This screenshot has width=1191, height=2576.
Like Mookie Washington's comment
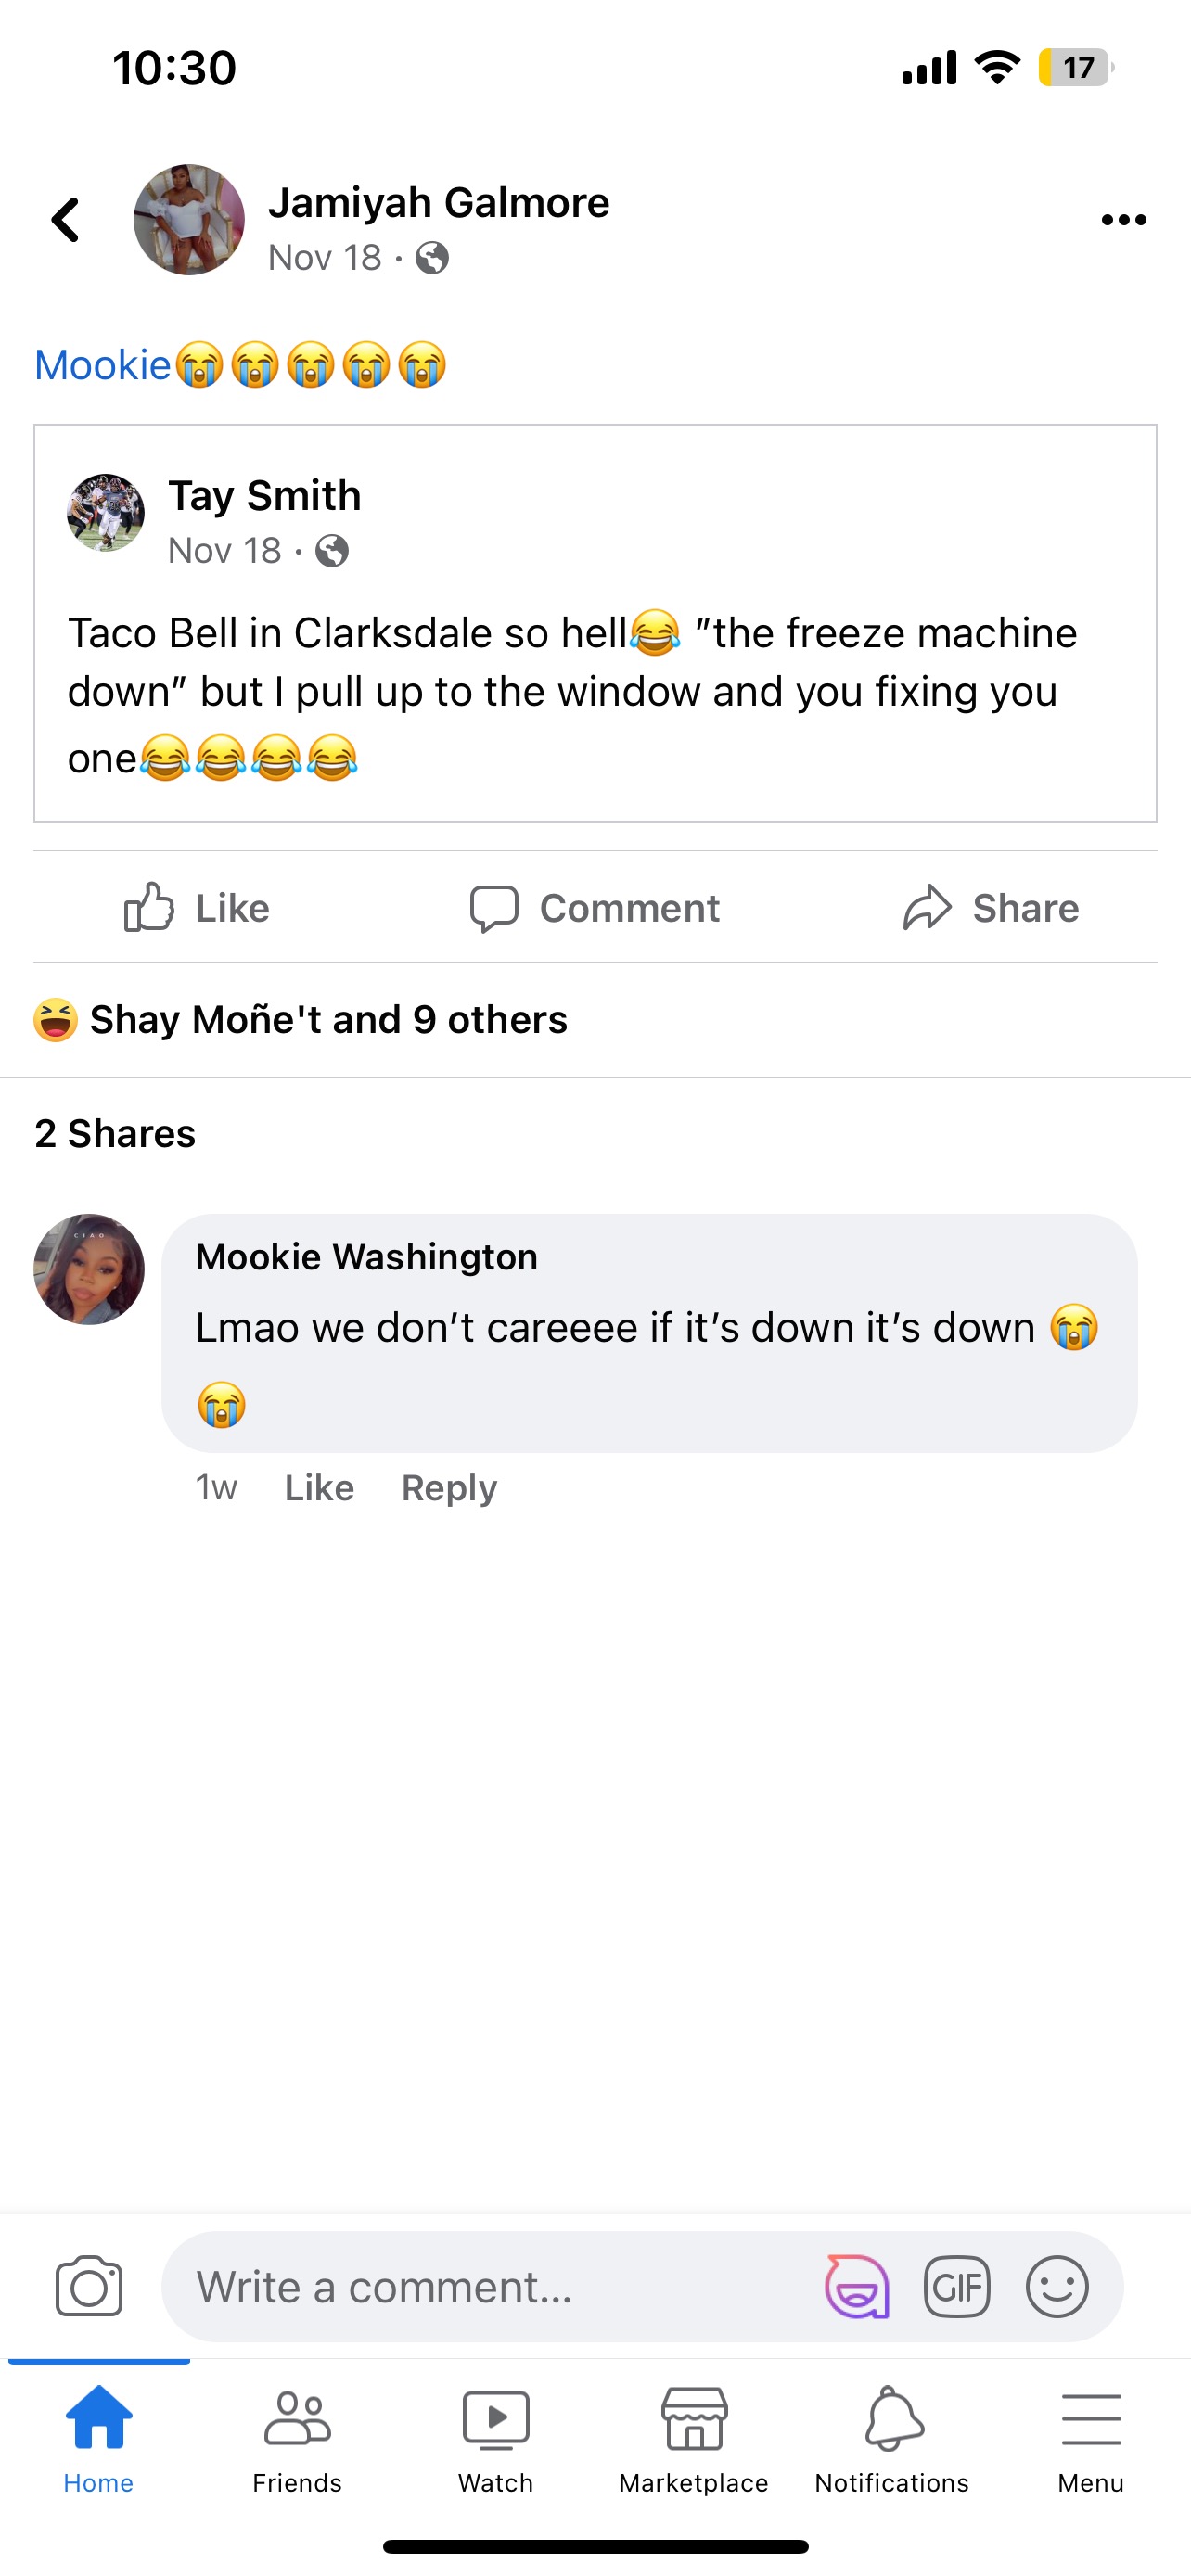319,1488
